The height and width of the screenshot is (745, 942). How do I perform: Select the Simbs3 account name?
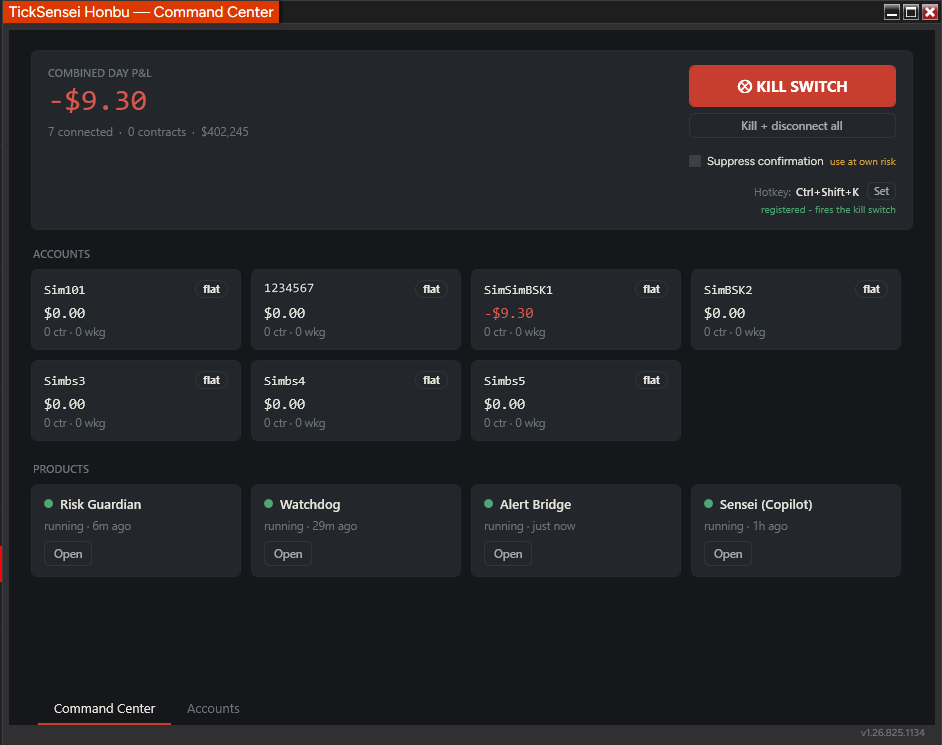[x=64, y=380]
